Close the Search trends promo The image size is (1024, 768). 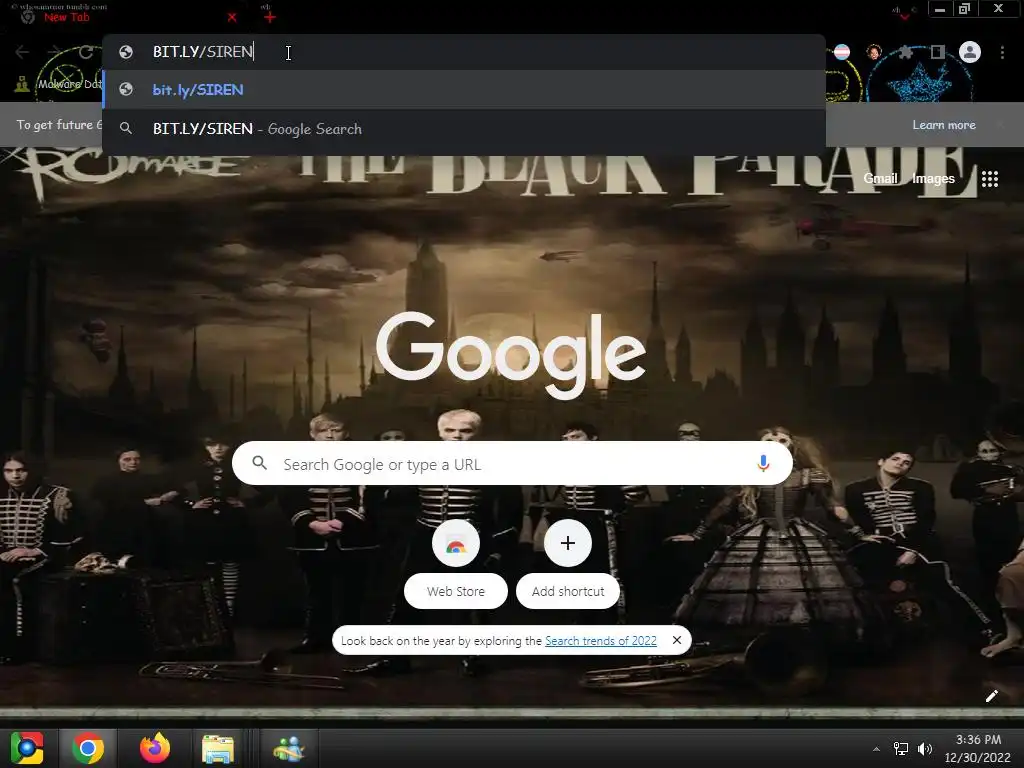point(677,640)
